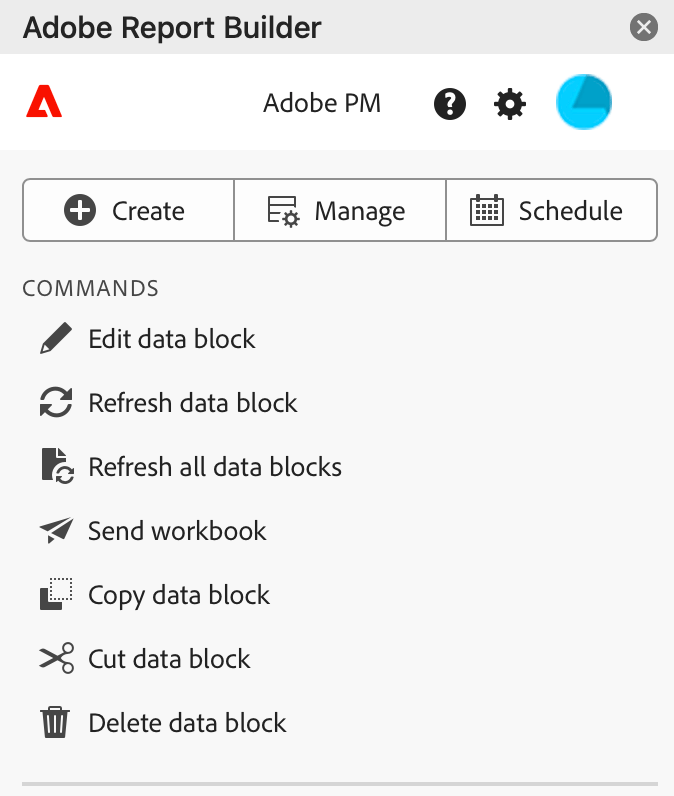Click the COMMANDS section heading
Viewport: 674px width, 796px height.
tap(90, 288)
